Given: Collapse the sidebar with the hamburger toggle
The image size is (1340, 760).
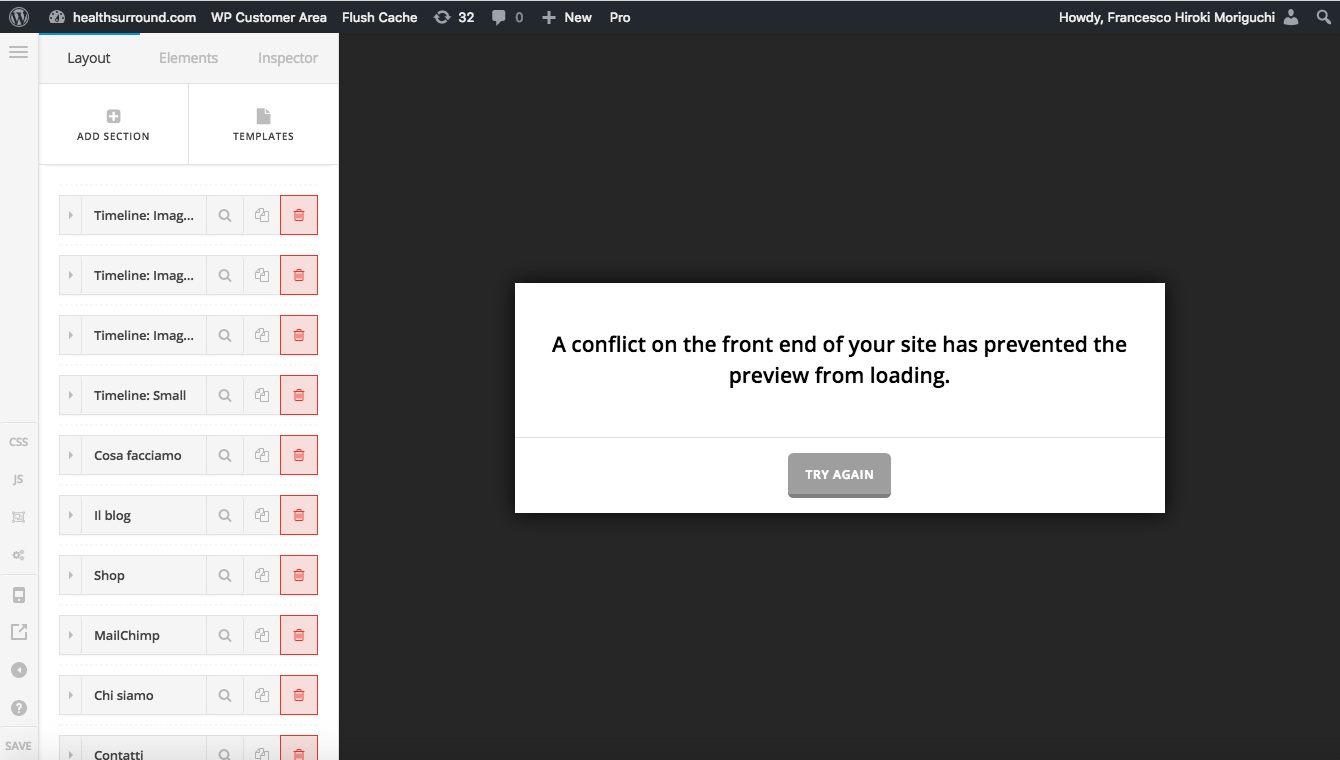Looking at the screenshot, I should tap(18, 52).
